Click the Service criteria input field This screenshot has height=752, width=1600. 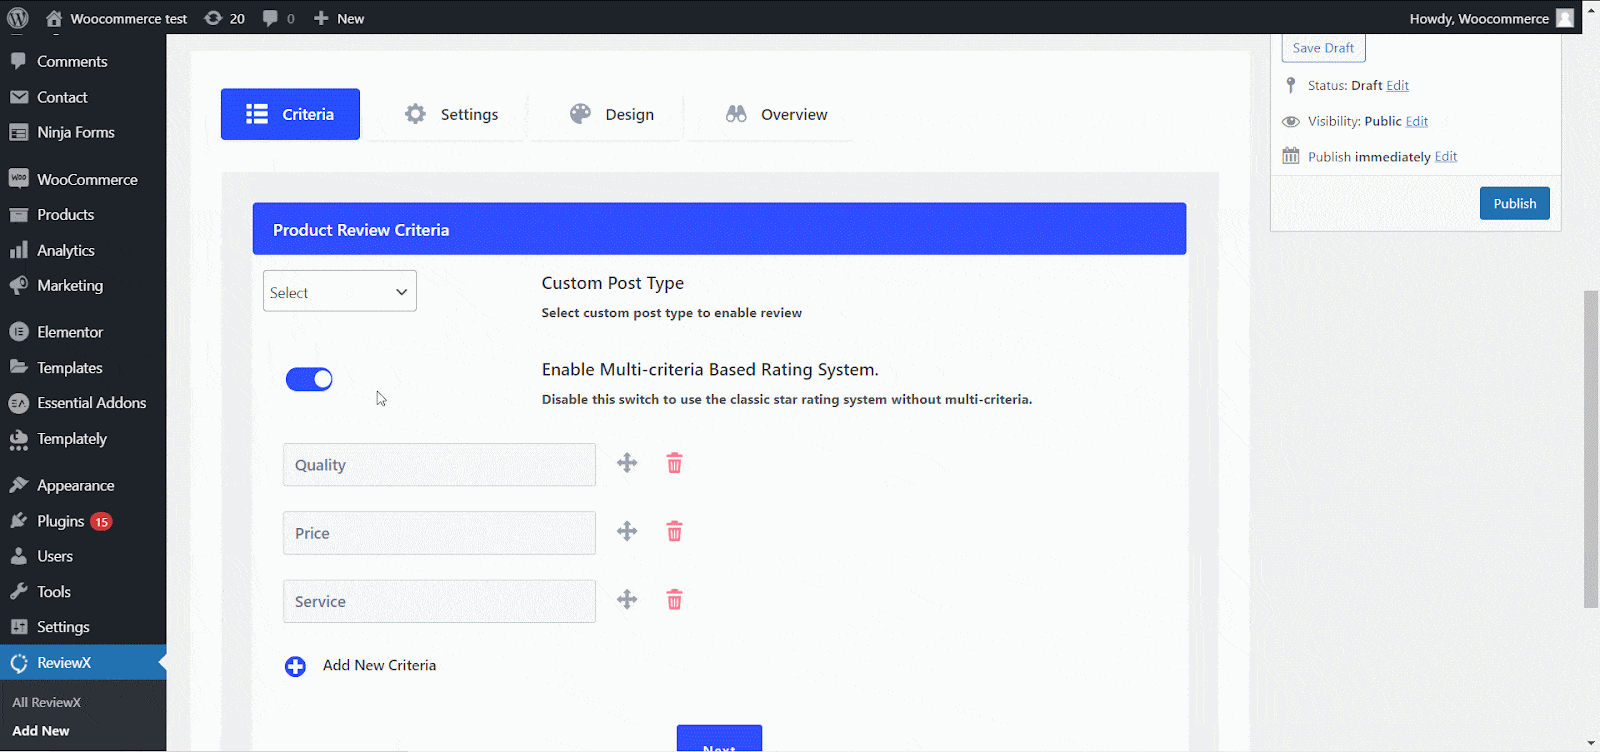(439, 601)
